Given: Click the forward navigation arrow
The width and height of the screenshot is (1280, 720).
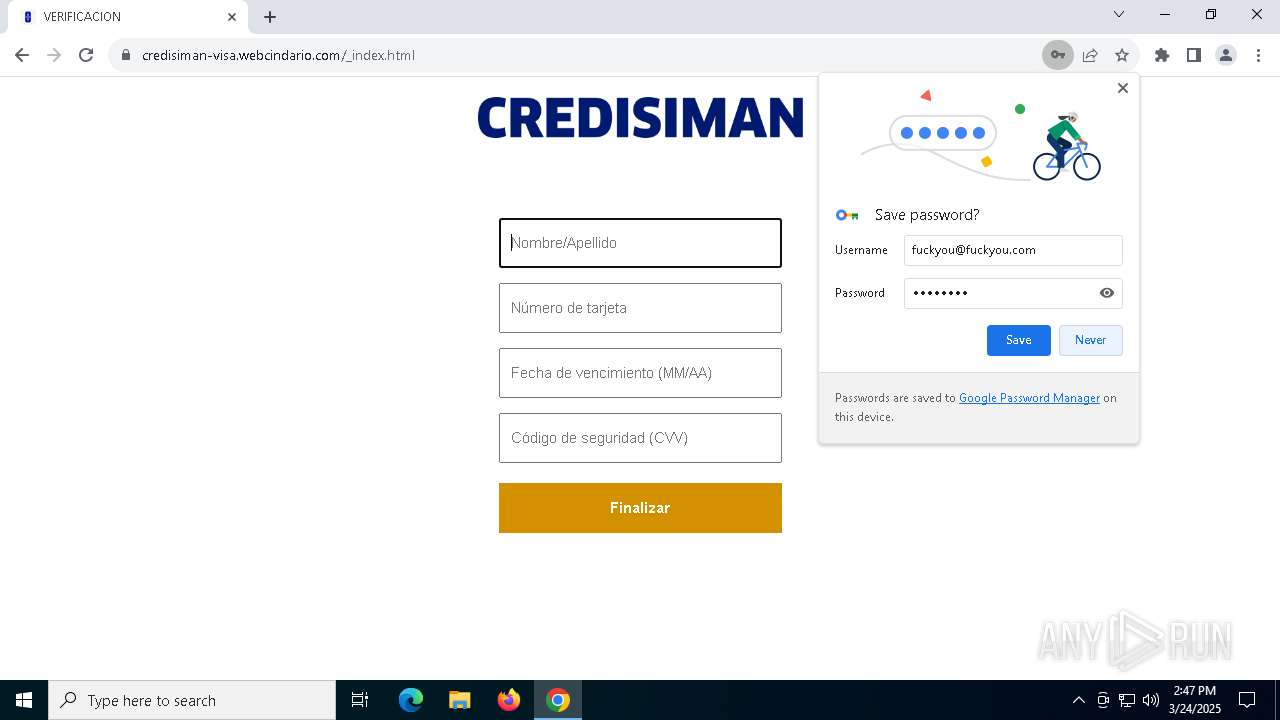Looking at the screenshot, I should (x=54, y=55).
